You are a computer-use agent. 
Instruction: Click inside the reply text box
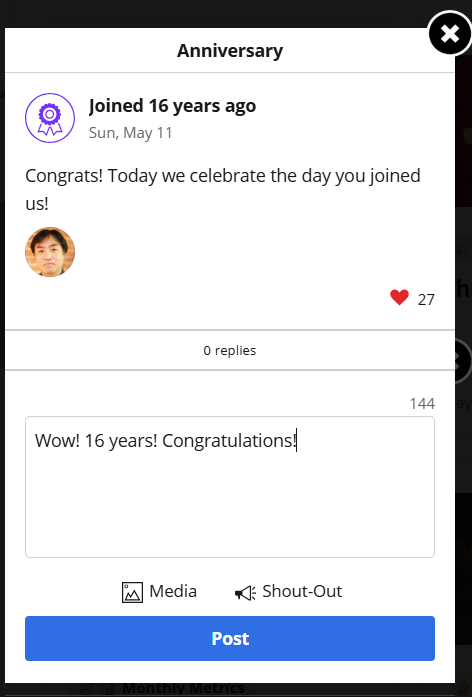coord(230,487)
